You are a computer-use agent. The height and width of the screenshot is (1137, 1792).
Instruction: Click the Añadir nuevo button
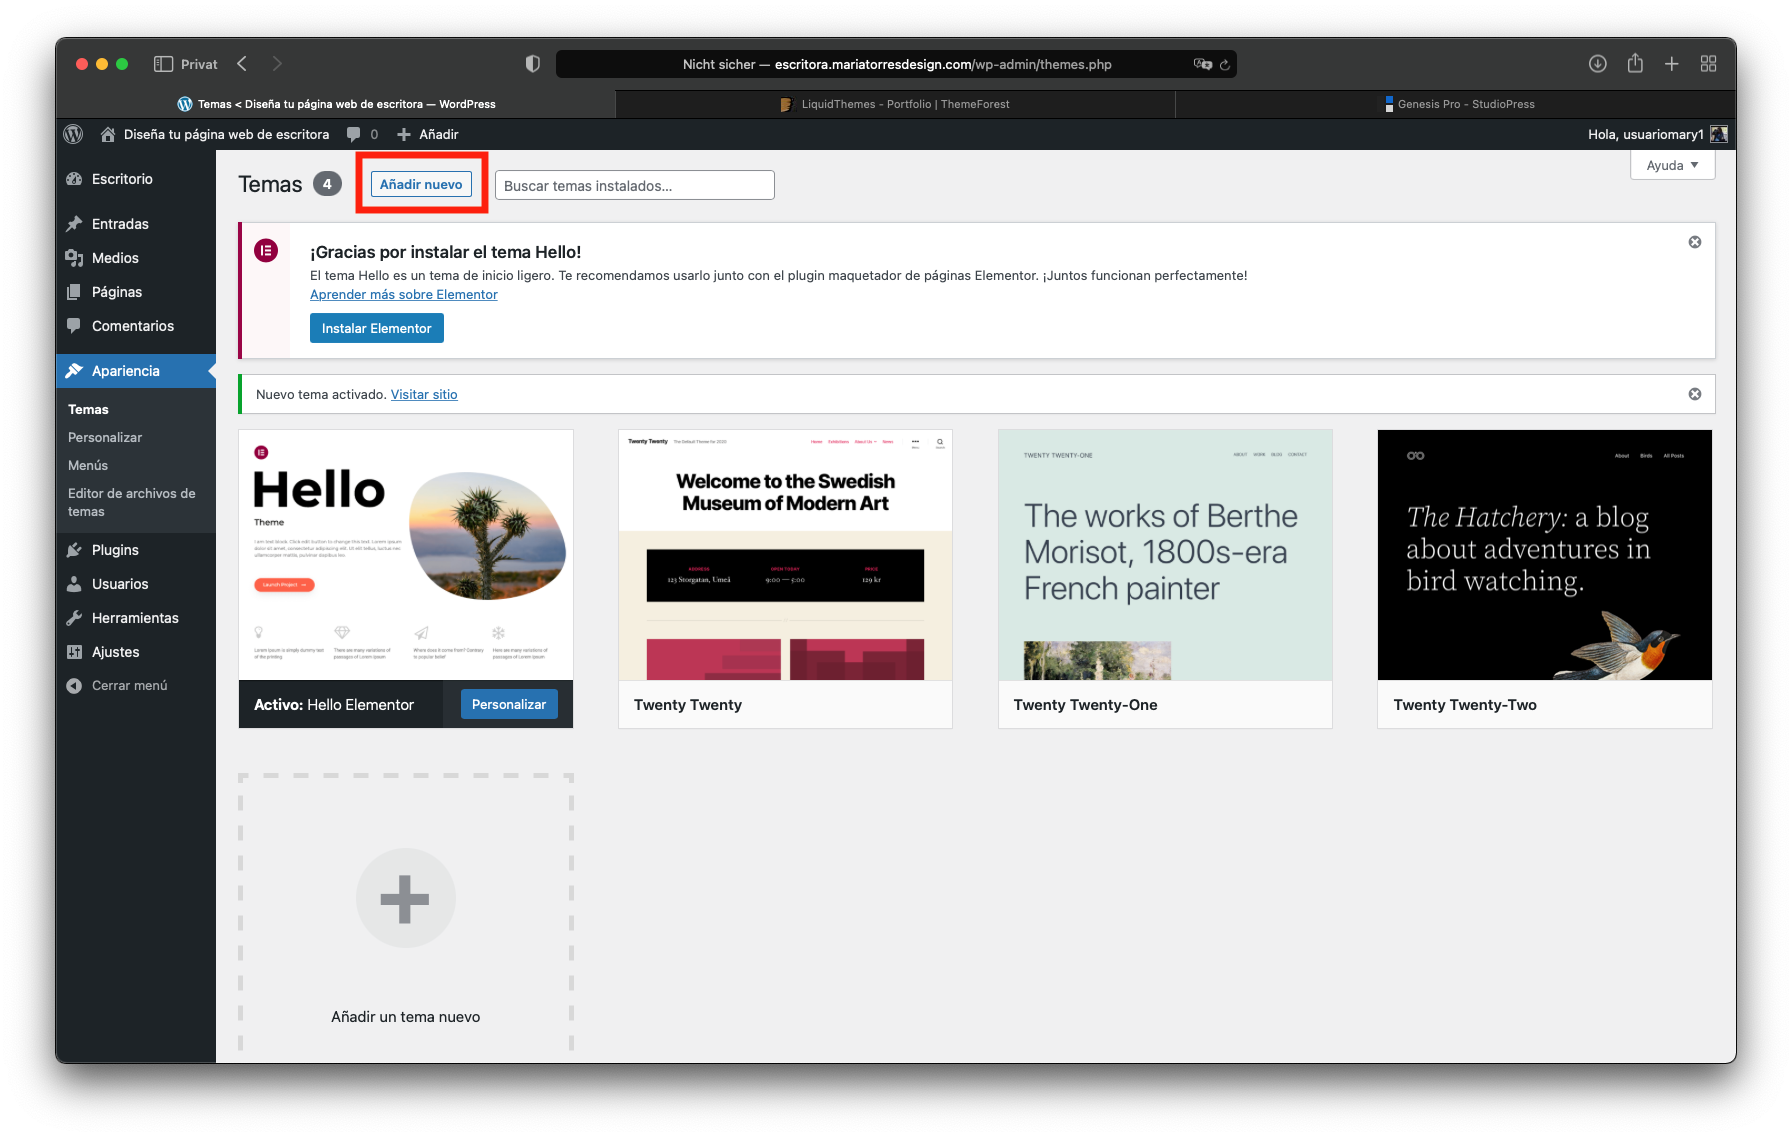click(x=421, y=184)
